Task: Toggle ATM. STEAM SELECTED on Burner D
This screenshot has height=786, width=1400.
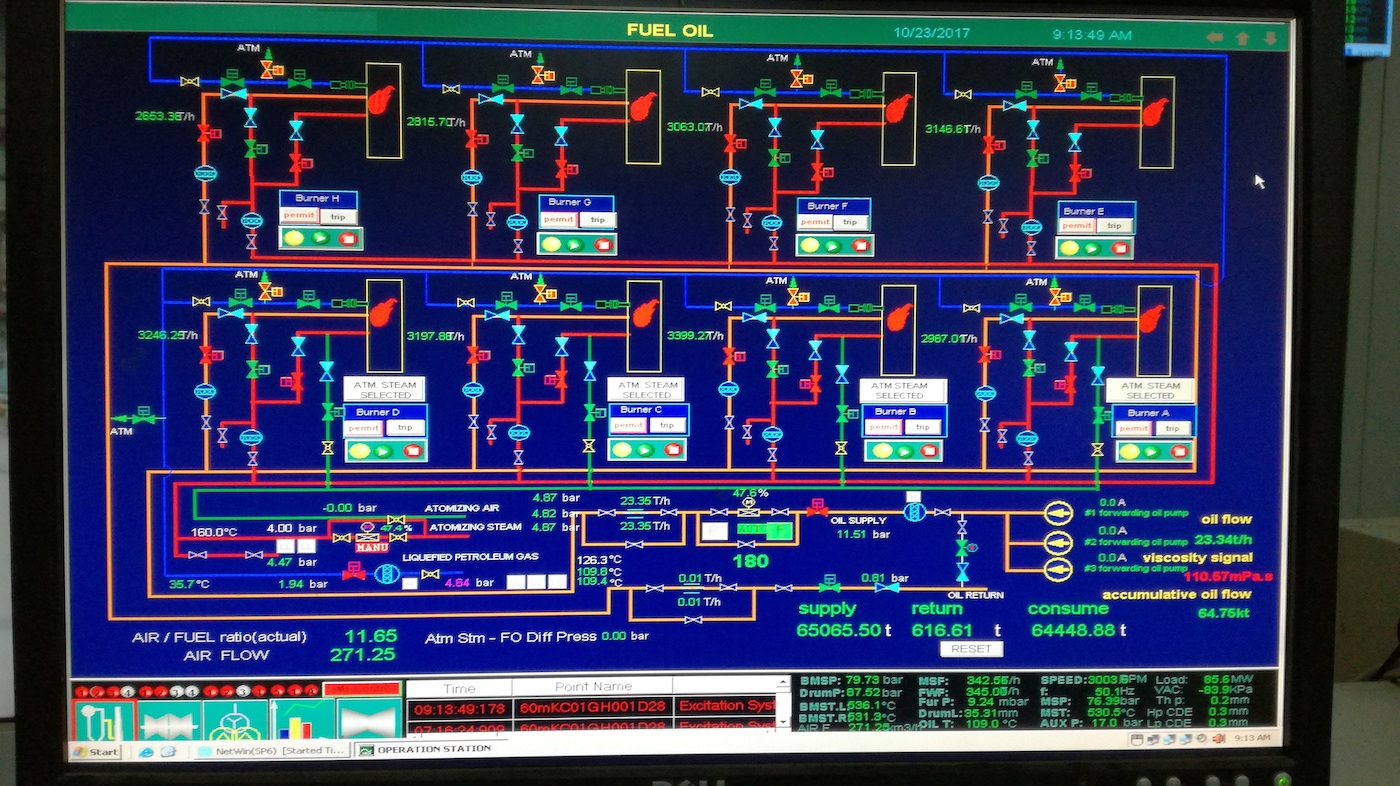Action: click(x=385, y=389)
